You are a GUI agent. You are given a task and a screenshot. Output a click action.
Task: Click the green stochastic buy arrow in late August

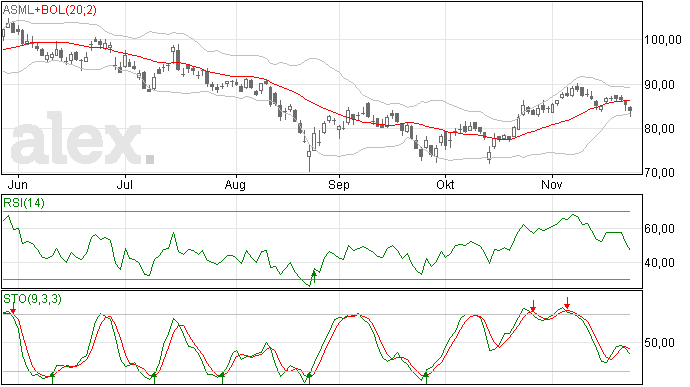[309, 378]
